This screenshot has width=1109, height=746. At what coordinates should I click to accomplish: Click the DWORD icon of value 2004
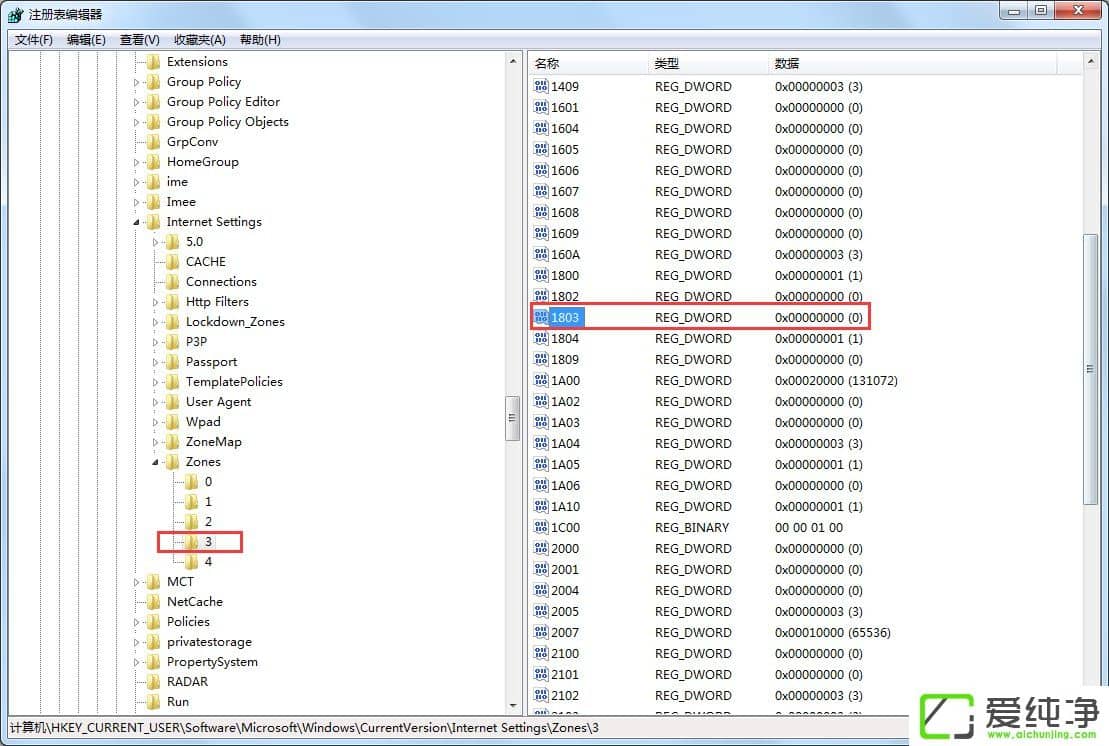[x=541, y=590]
